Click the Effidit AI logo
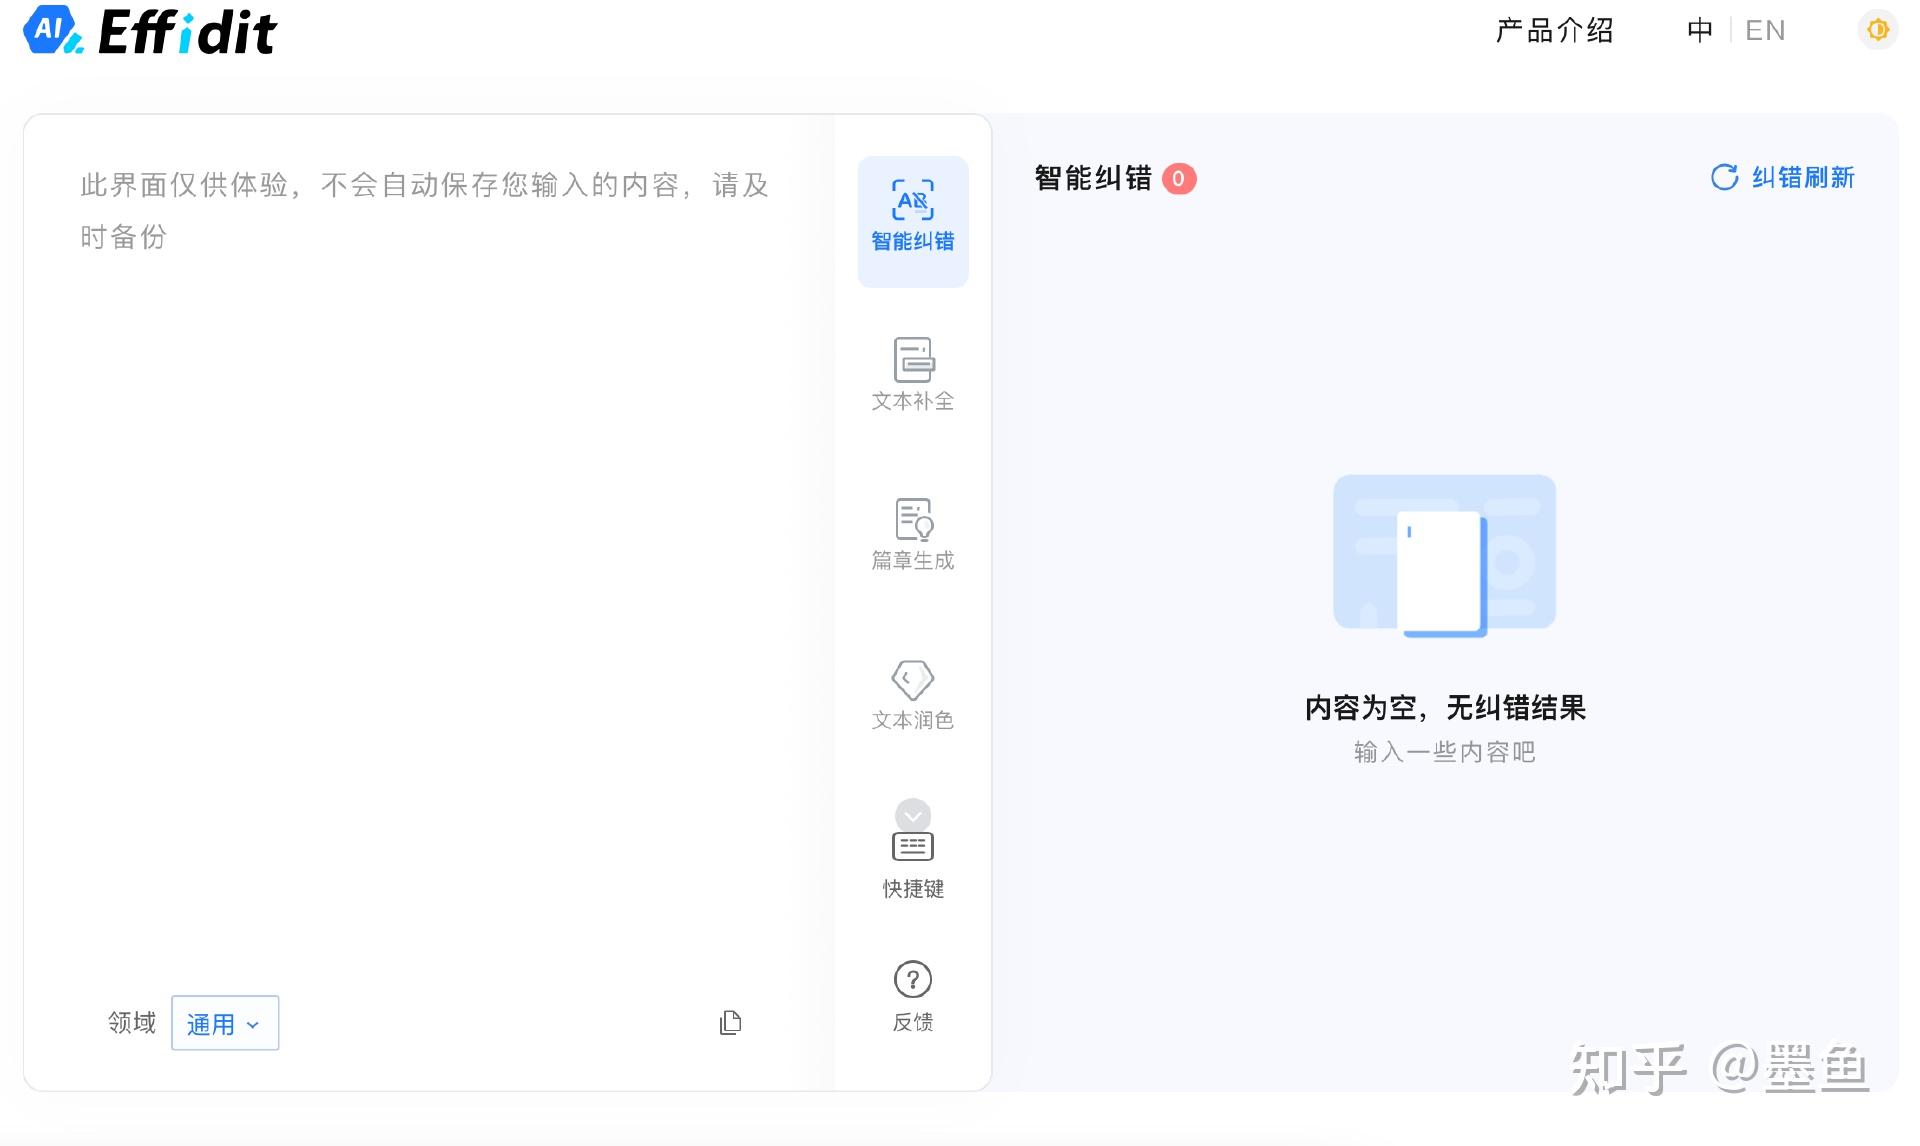This screenshot has width=1920, height=1146. point(148,31)
